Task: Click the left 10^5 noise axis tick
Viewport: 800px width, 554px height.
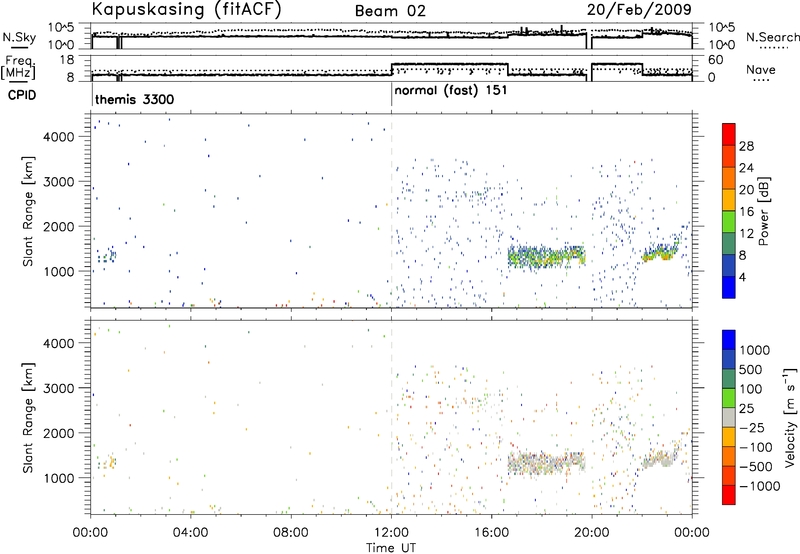Action: (x=61, y=28)
